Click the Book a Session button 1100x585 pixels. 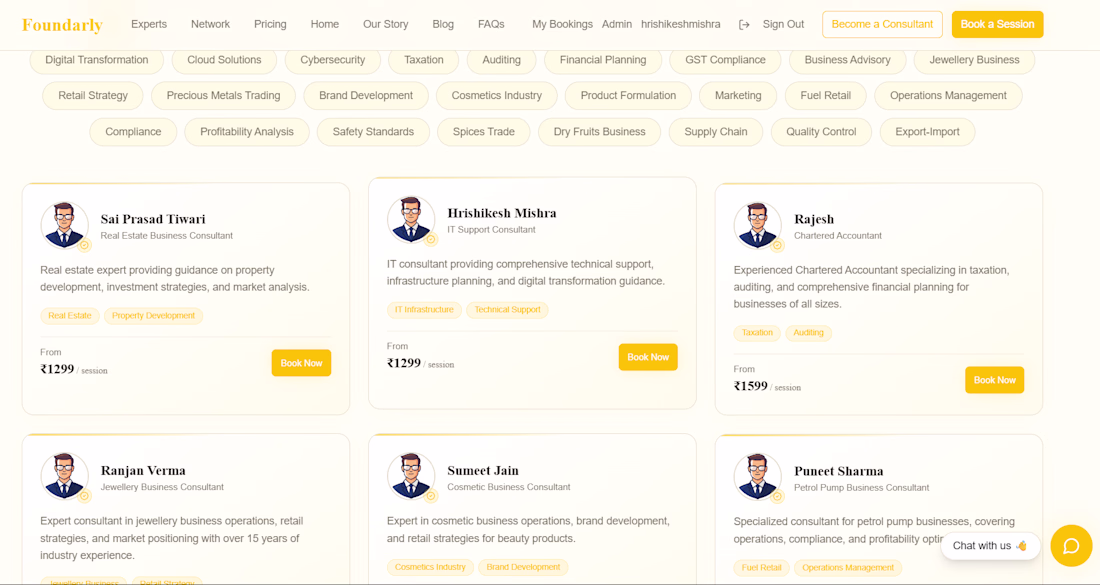pos(998,25)
